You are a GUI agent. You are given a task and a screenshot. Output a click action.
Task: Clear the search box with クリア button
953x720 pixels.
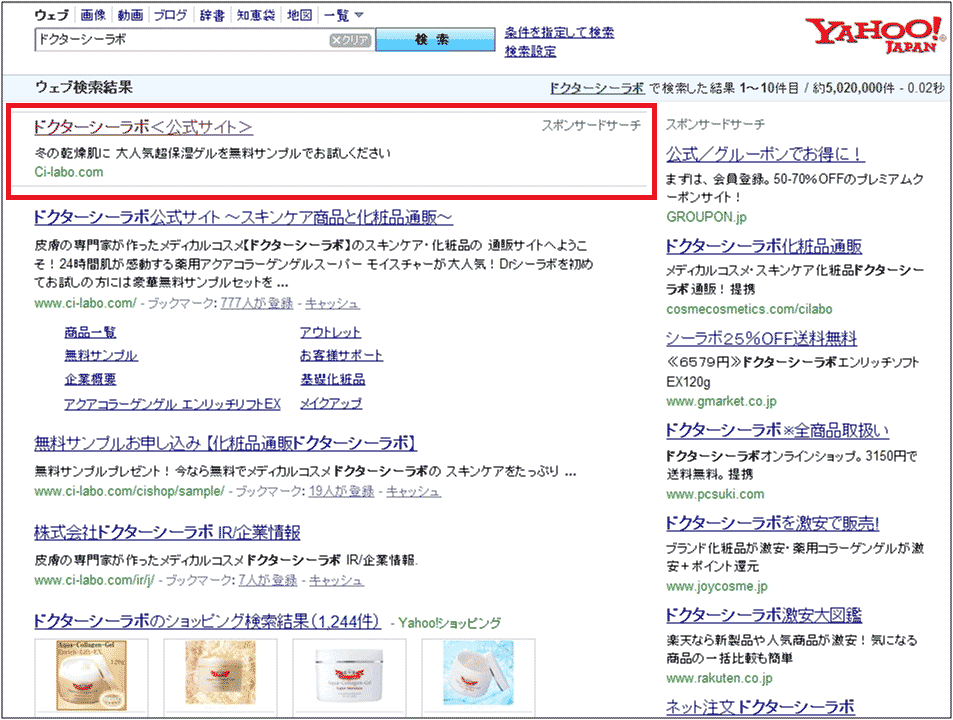point(350,40)
